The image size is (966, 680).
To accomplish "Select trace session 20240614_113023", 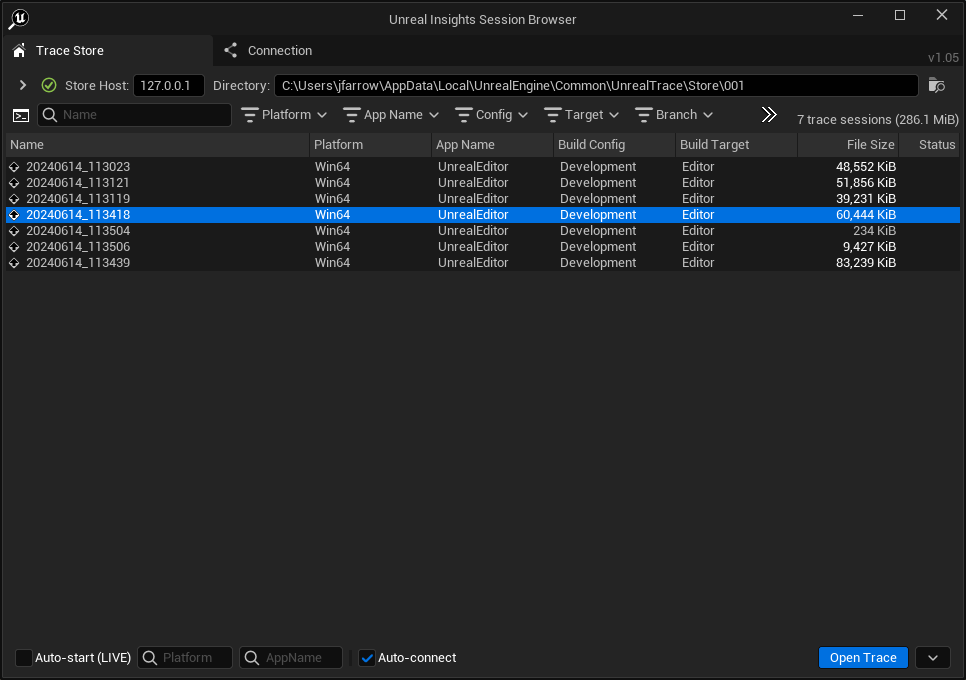I will (x=483, y=167).
